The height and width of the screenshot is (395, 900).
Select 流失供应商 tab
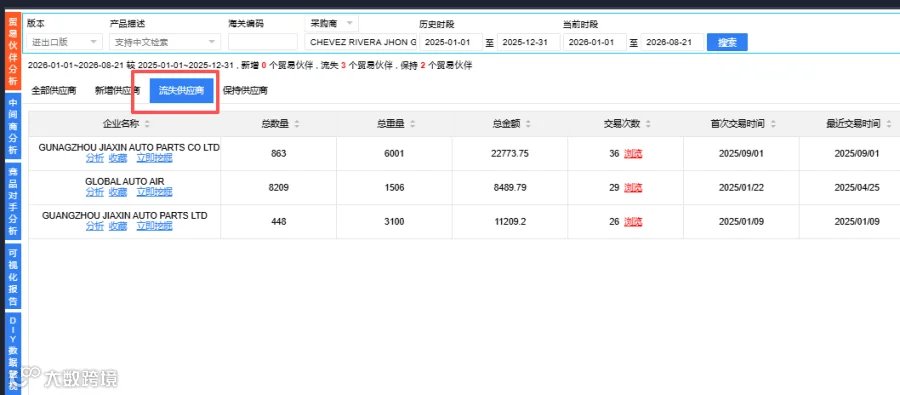[x=181, y=91]
